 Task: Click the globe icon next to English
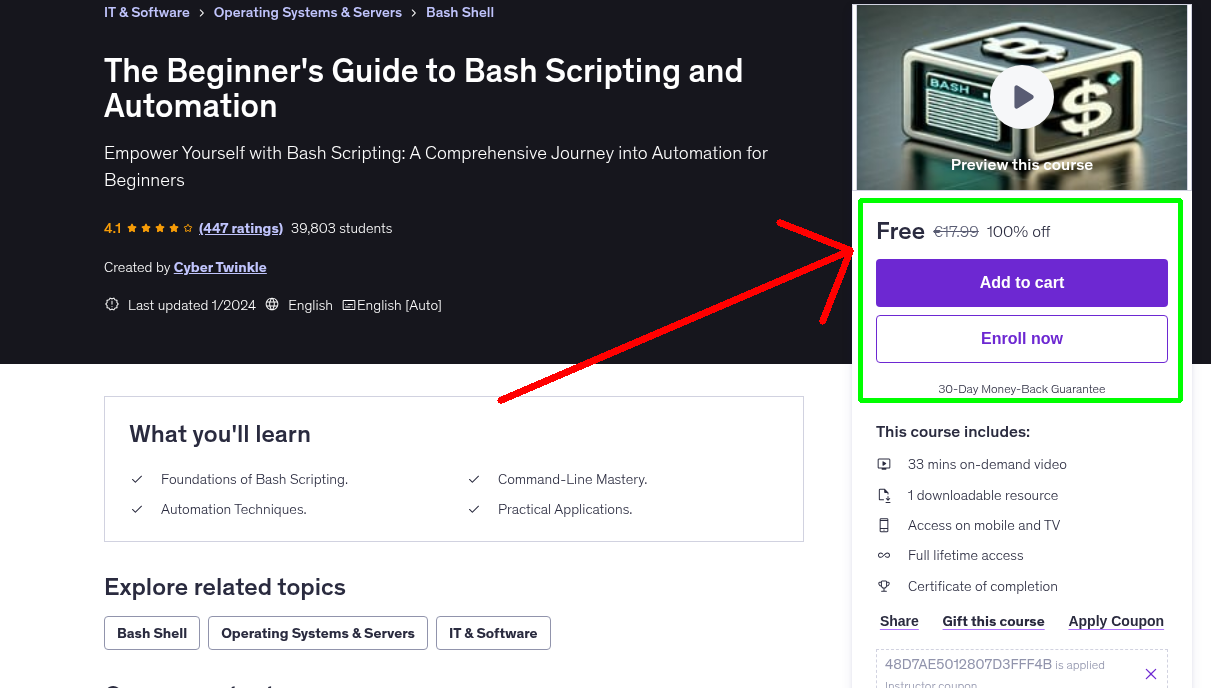coord(272,305)
